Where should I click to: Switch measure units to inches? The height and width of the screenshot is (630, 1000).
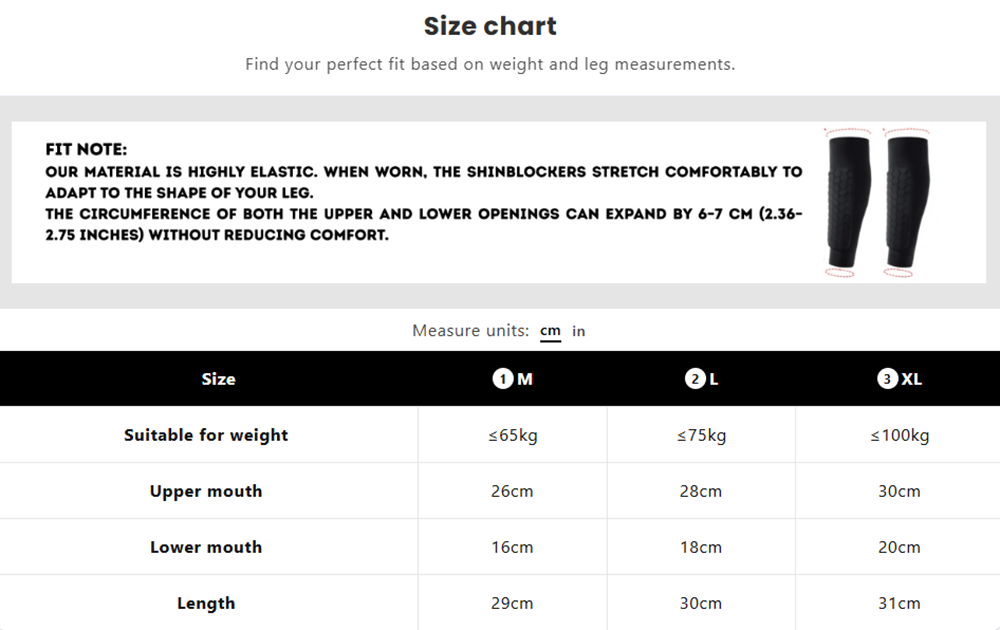point(578,331)
